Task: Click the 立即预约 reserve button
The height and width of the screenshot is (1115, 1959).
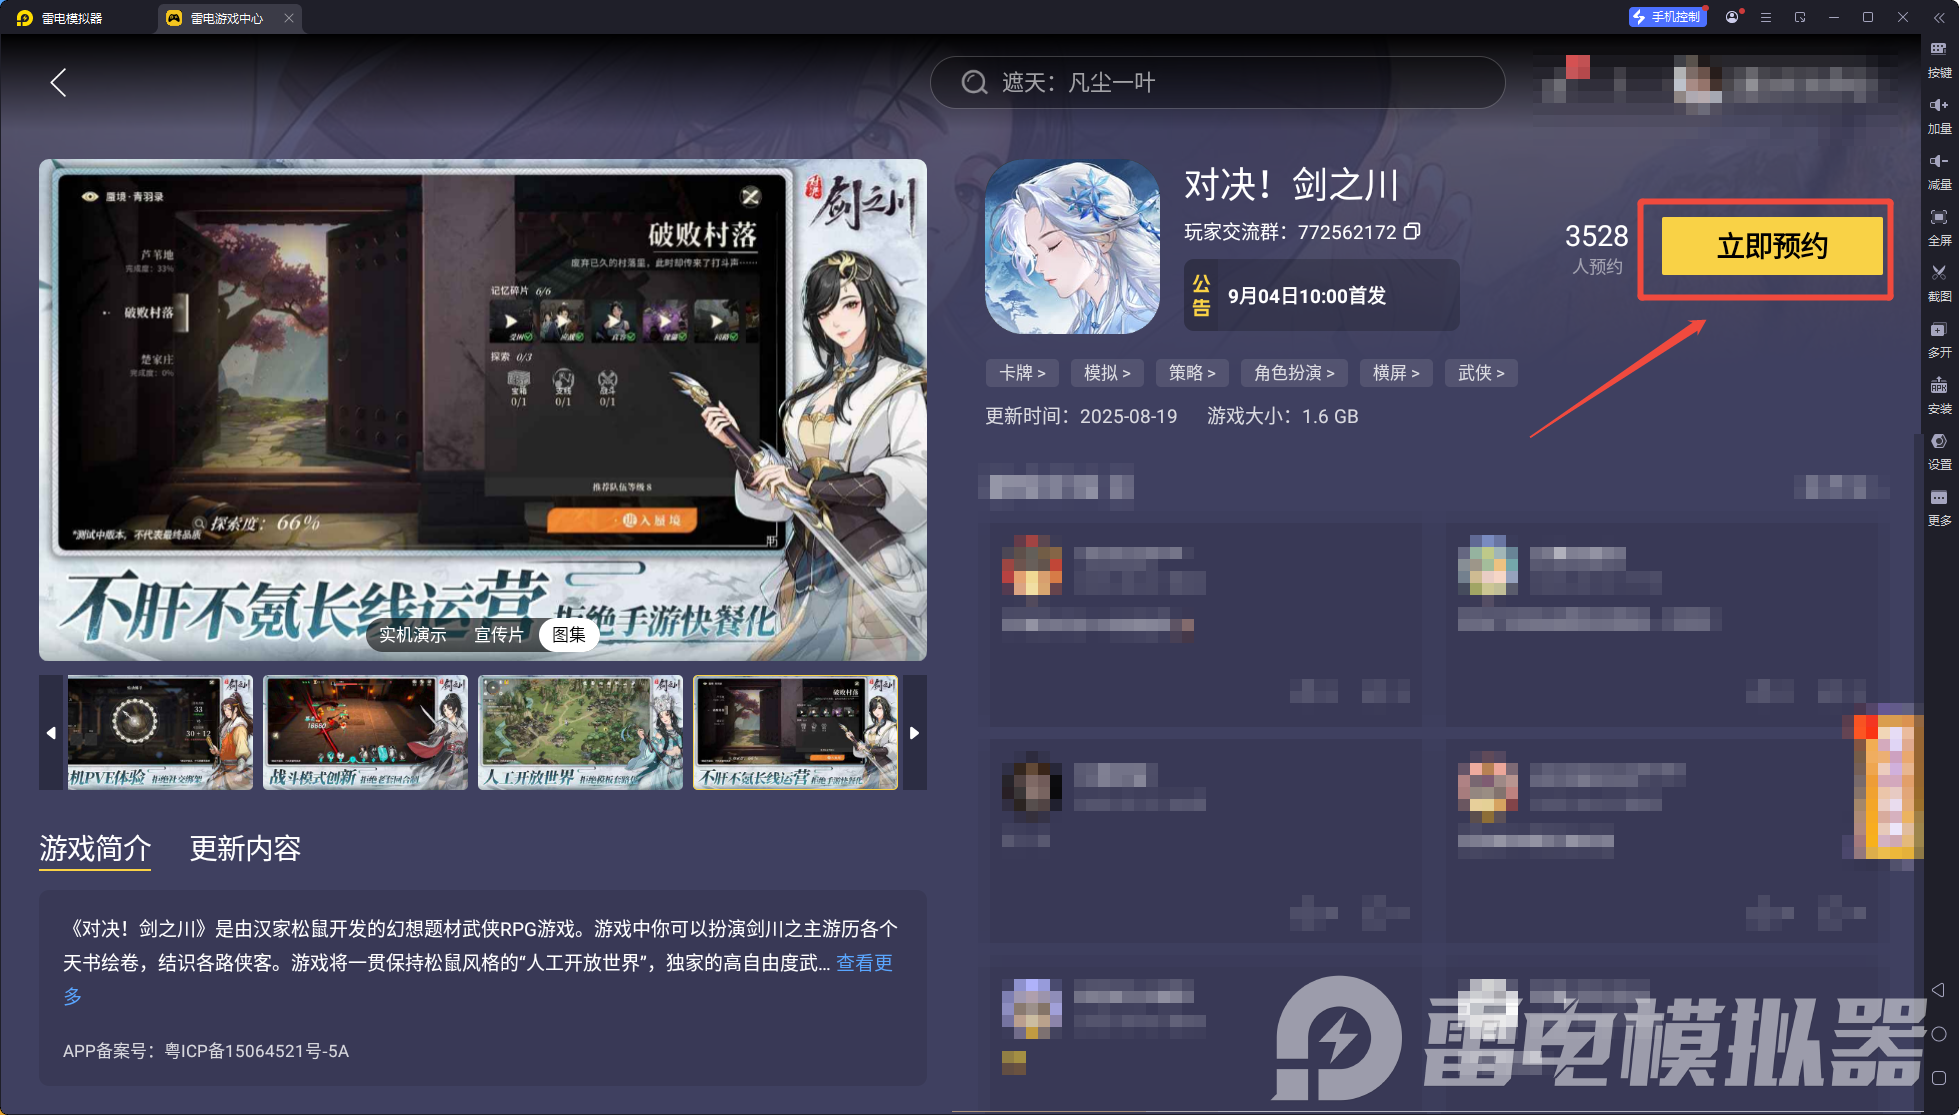Action: pyautogui.click(x=1771, y=246)
